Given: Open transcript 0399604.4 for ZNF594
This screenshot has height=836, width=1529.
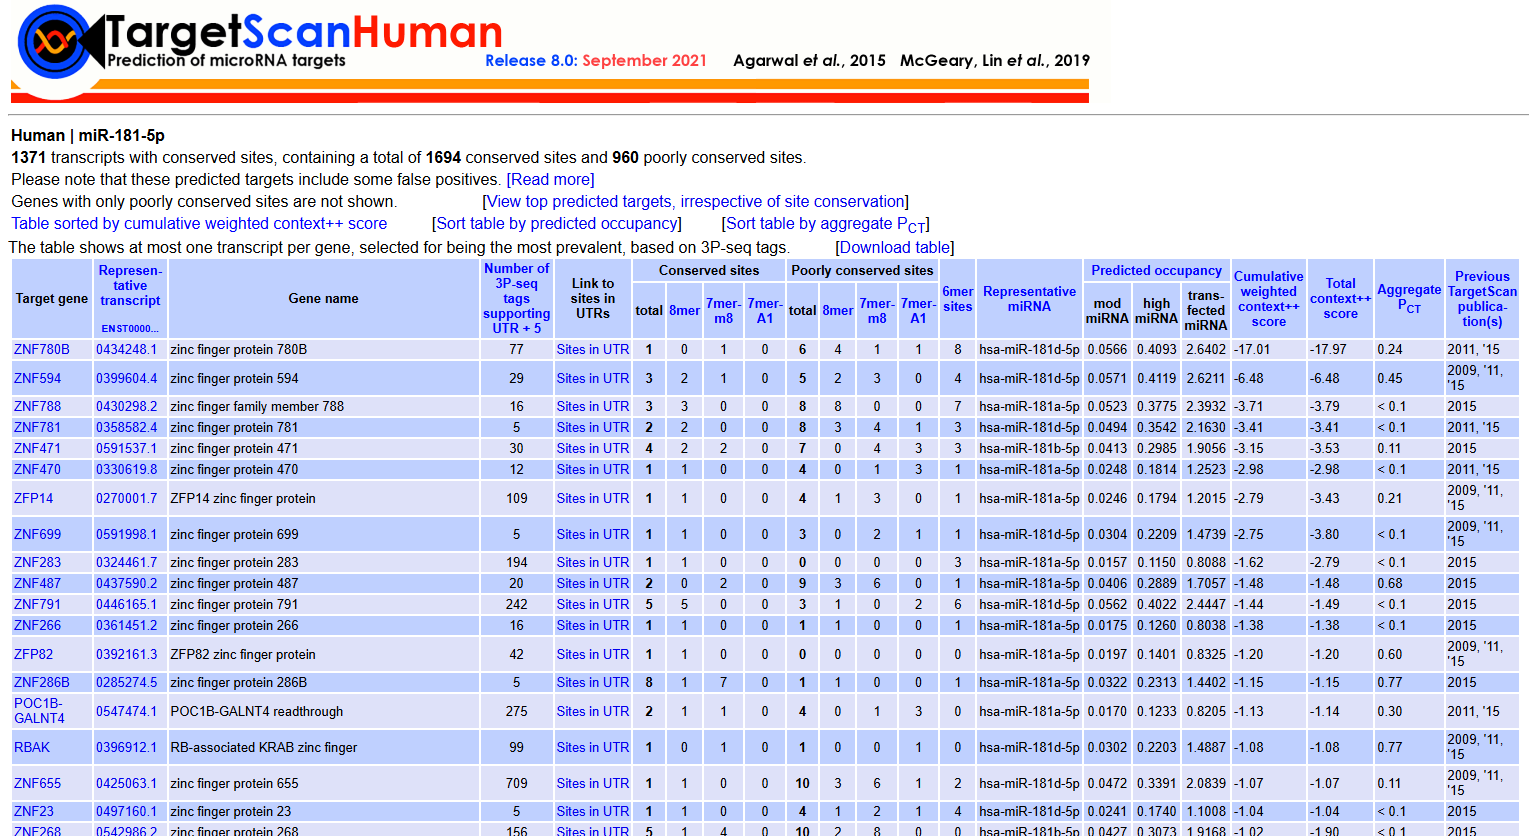Looking at the screenshot, I should coord(126,379).
